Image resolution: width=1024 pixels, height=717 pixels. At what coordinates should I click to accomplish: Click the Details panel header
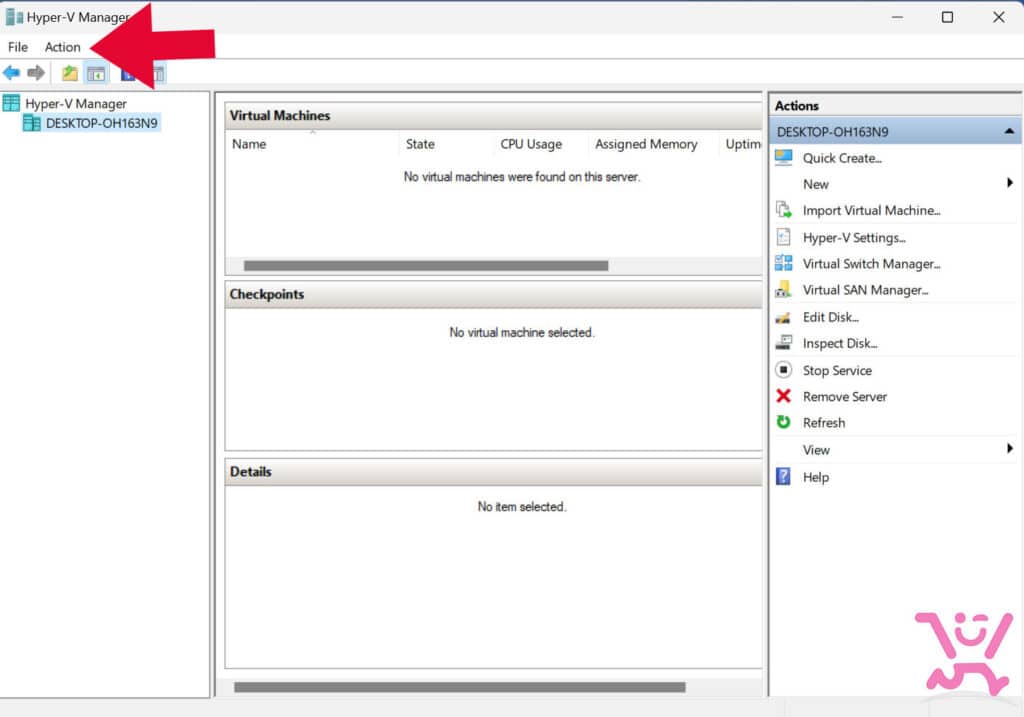click(x=494, y=472)
